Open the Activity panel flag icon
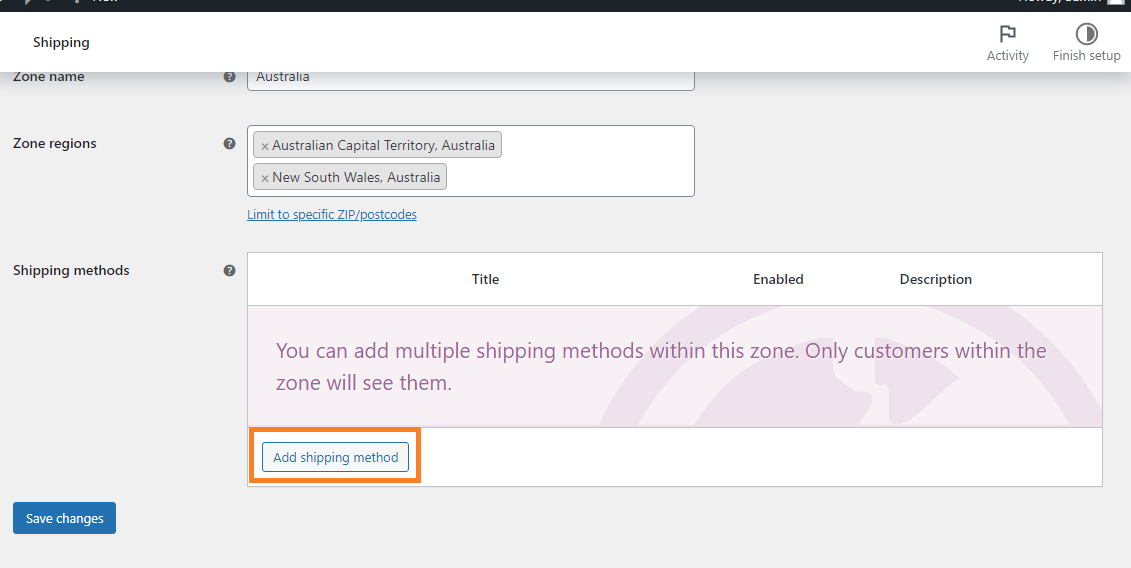1131x568 pixels. [1007, 33]
